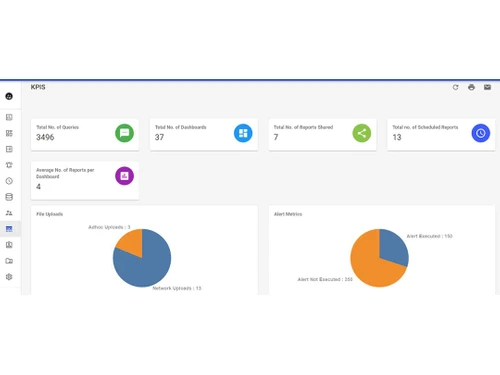Click the 'Adhoc Uploads : 3' label
The width and height of the screenshot is (500, 375).
(x=109, y=227)
